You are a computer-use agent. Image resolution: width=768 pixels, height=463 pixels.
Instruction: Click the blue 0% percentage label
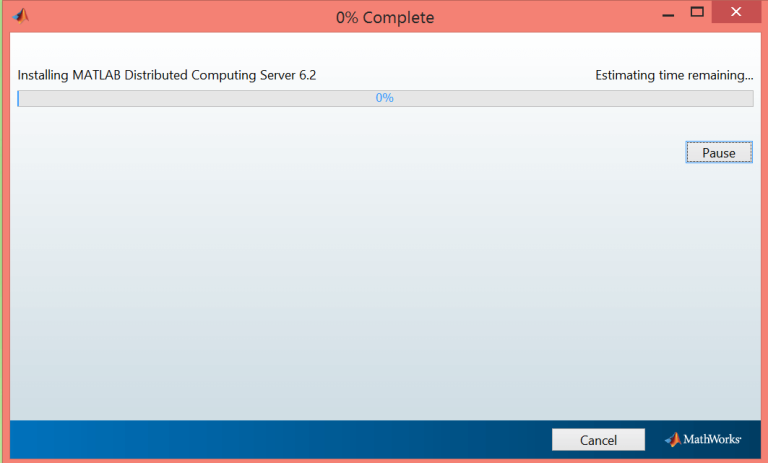(x=384, y=98)
